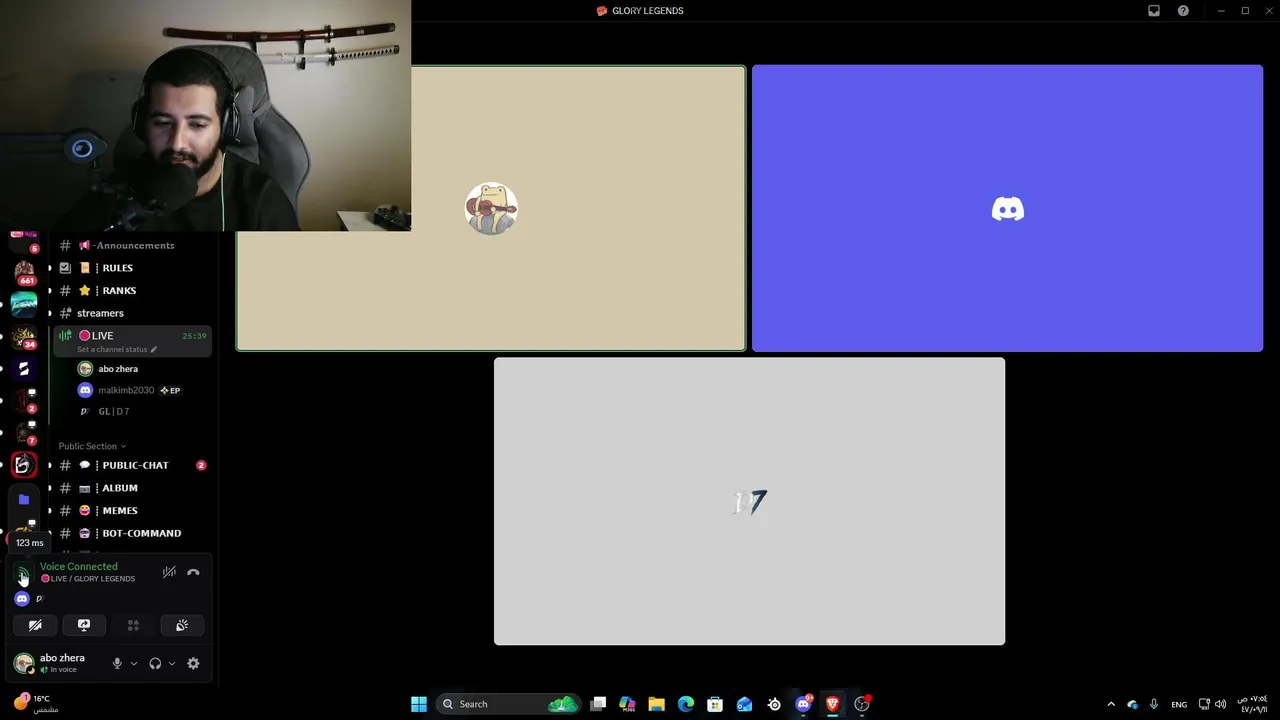Open the Windows Start menu
Image resolution: width=1280 pixels, height=720 pixels.
click(419, 704)
